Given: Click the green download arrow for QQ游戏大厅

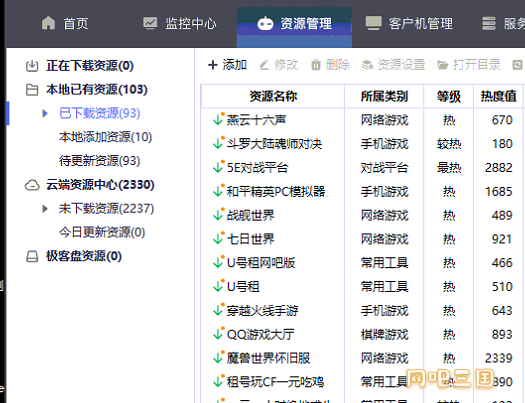Looking at the screenshot, I should tap(218, 334).
